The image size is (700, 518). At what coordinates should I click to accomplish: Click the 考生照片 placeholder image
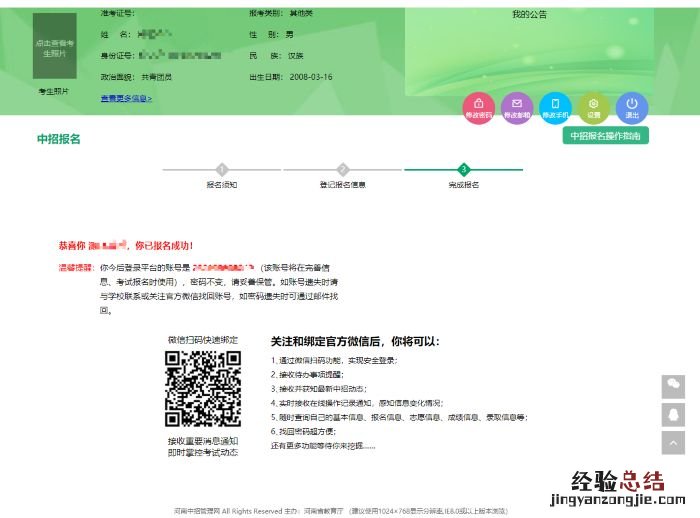[x=54, y=46]
